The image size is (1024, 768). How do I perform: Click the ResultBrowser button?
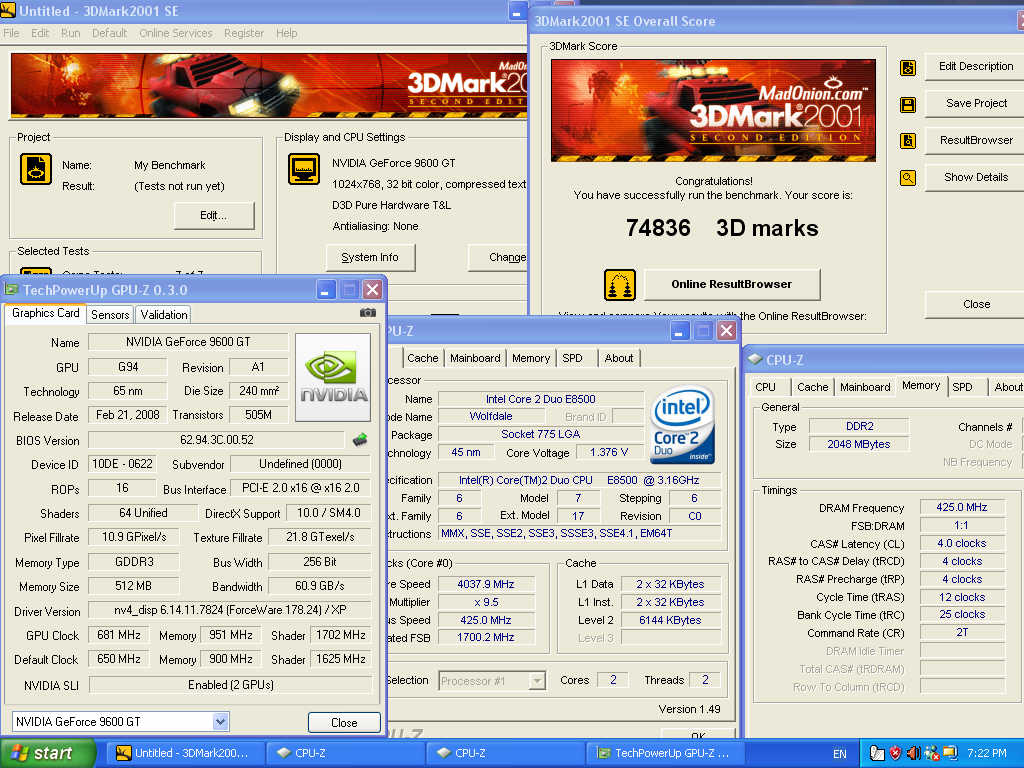coord(975,140)
